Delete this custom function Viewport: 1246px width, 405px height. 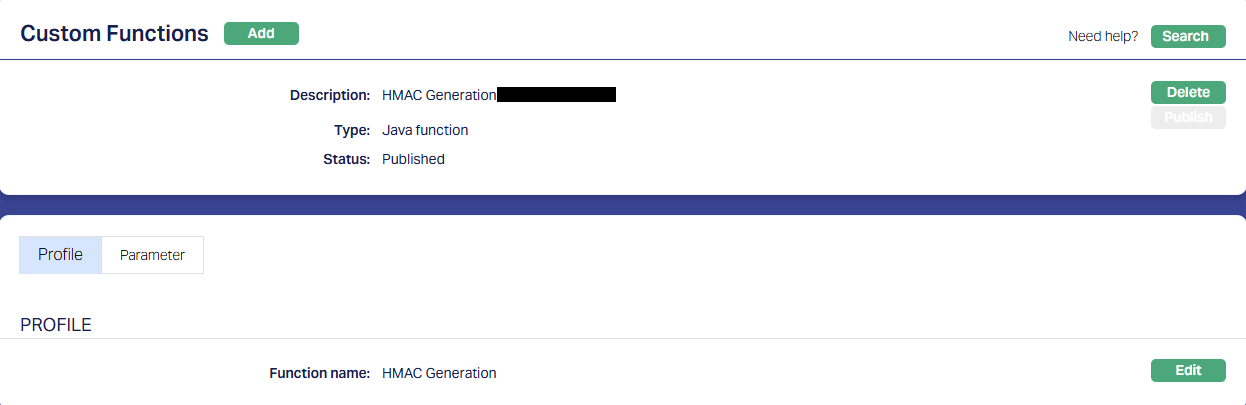1188,92
